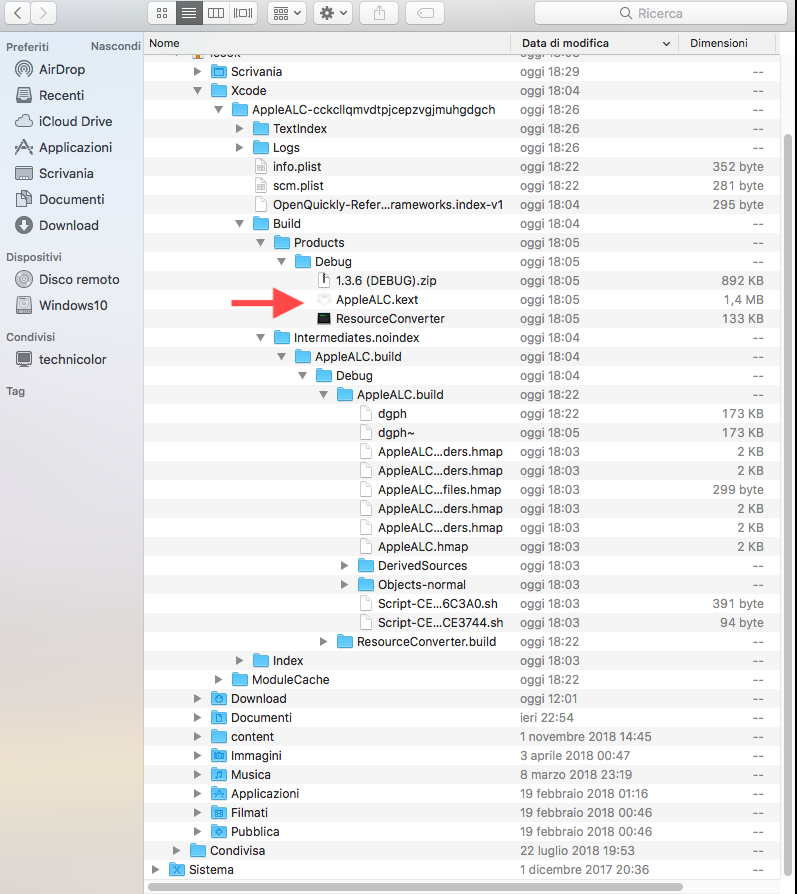The image size is (797, 894).
Task: Select the content folder row
Action: coord(462,737)
